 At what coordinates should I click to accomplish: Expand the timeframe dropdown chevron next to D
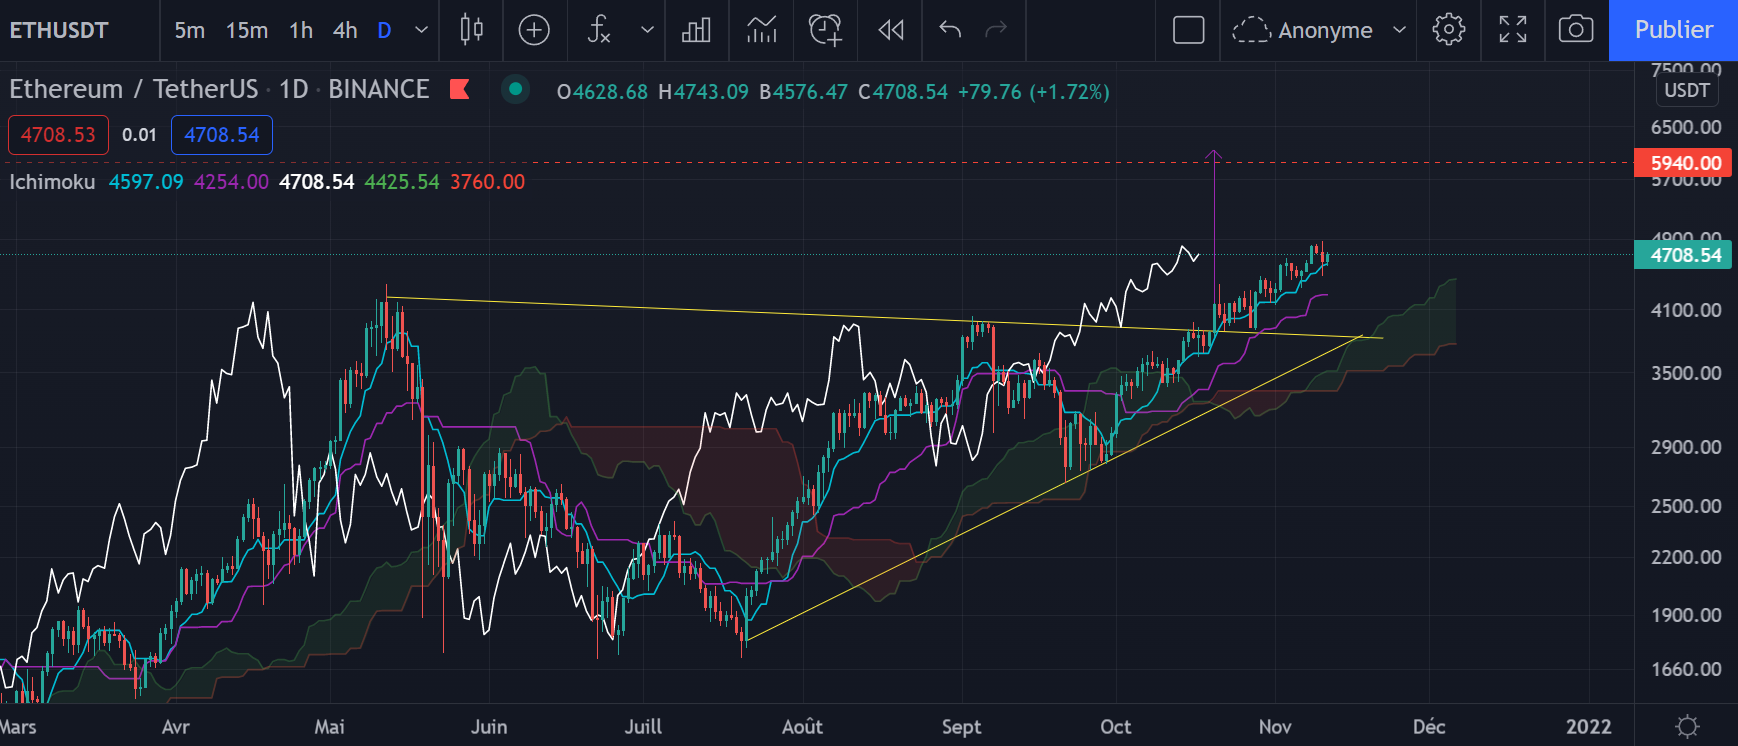[x=422, y=30]
